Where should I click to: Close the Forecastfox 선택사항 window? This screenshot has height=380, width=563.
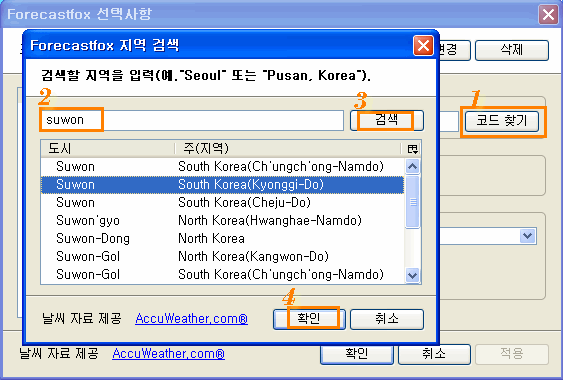click(x=548, y=15)
